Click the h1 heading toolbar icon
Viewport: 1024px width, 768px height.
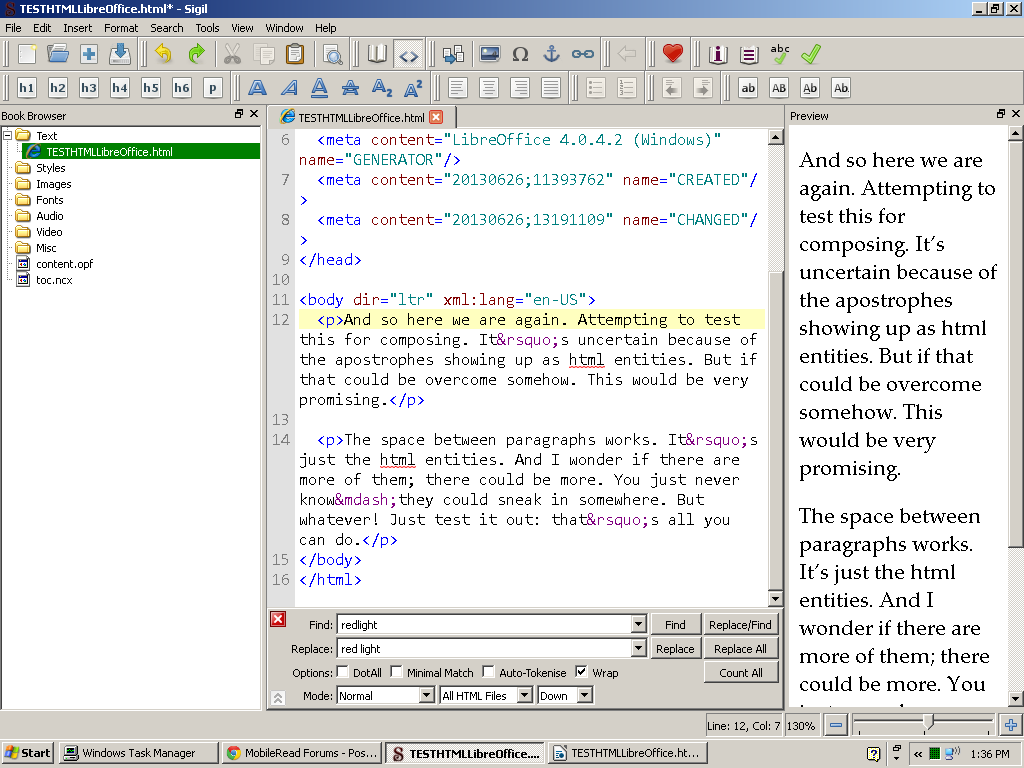point(27,88)
